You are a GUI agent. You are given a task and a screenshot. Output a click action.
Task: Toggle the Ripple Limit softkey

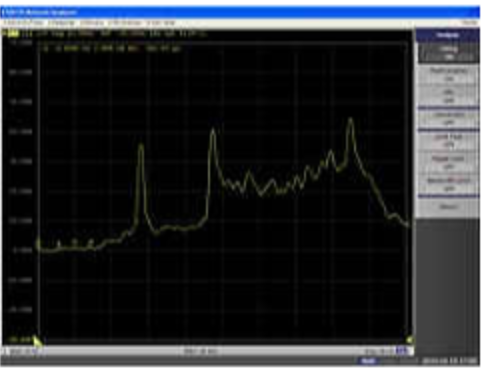[x=447, y=162]
